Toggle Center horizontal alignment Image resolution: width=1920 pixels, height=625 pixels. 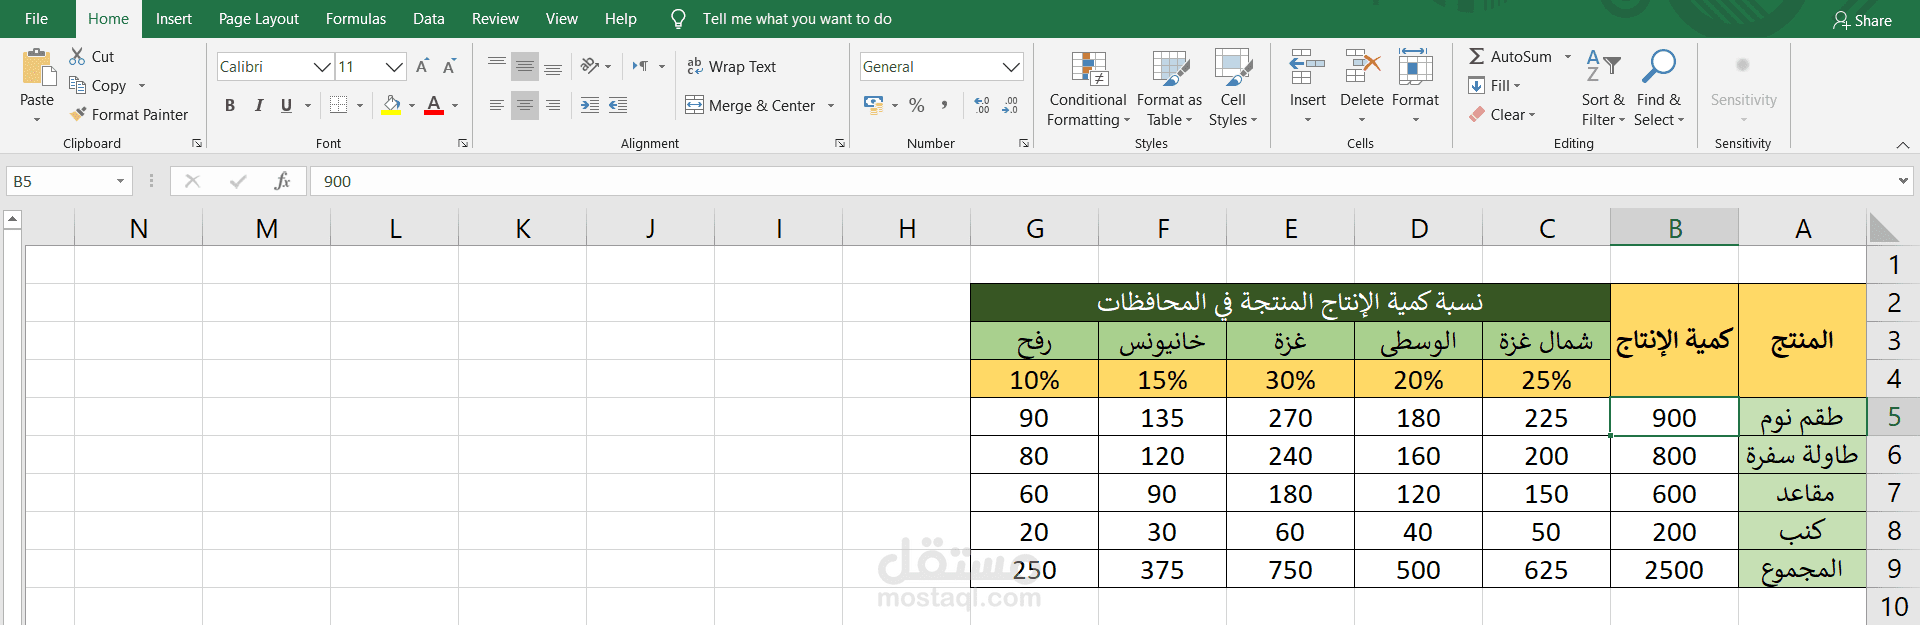click(x=525, y=105)
